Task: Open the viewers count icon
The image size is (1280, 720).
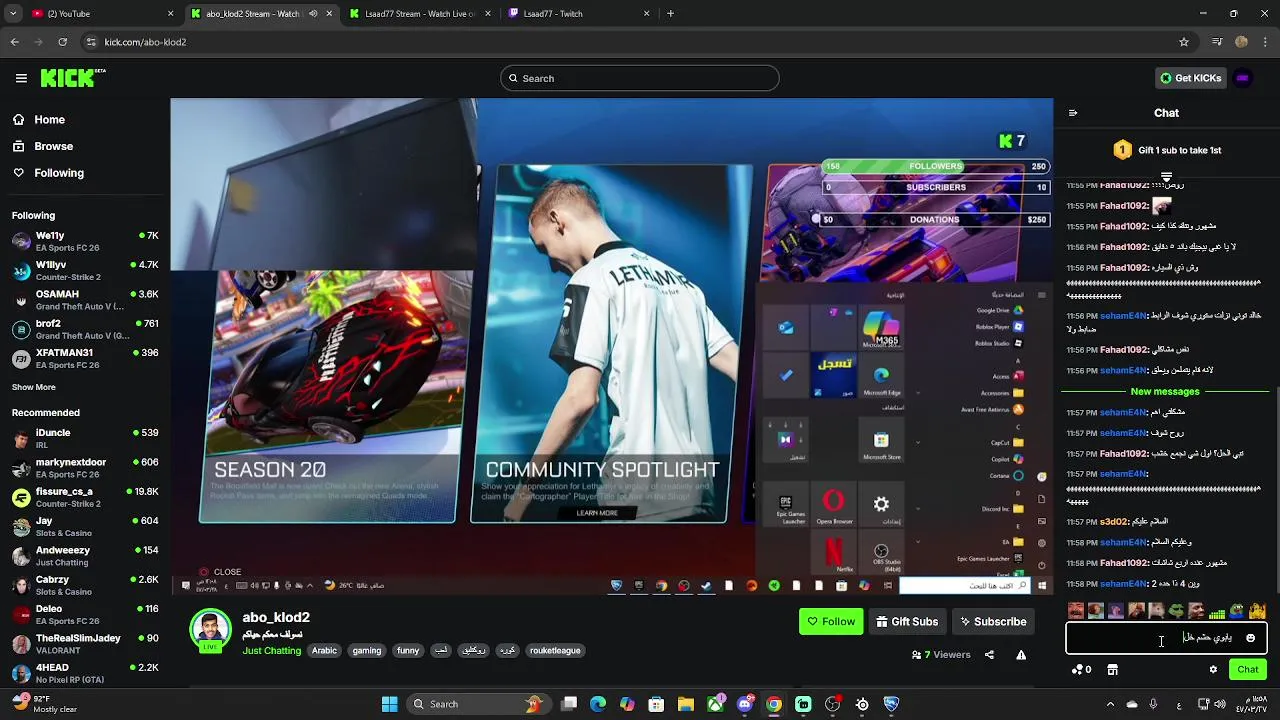Action: tap(917, 655)
